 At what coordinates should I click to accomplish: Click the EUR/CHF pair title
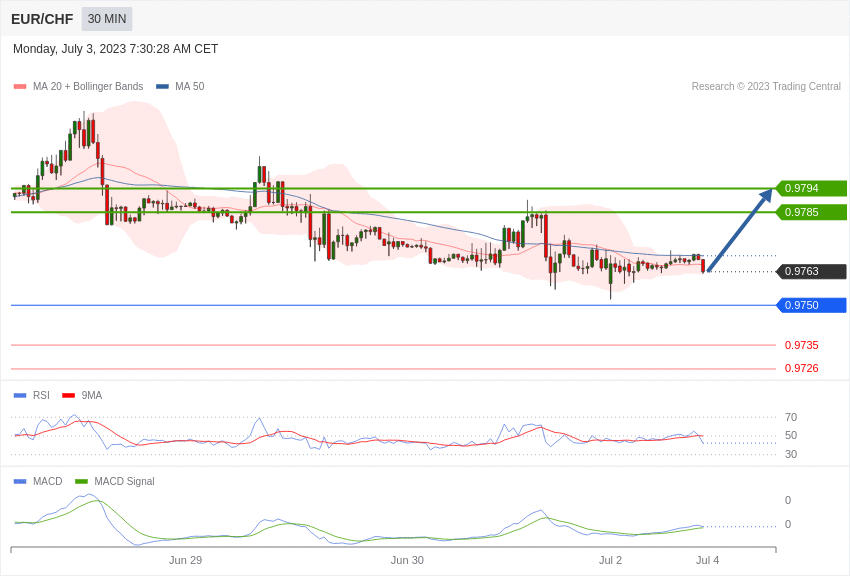42,20
